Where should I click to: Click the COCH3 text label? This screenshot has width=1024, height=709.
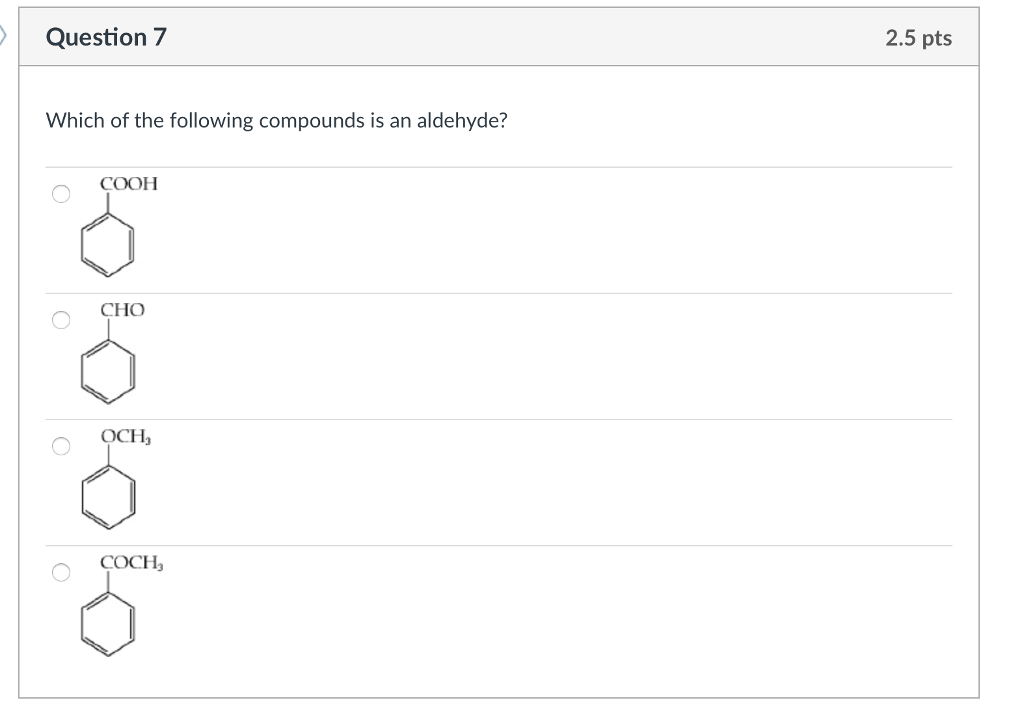point(130,563)
